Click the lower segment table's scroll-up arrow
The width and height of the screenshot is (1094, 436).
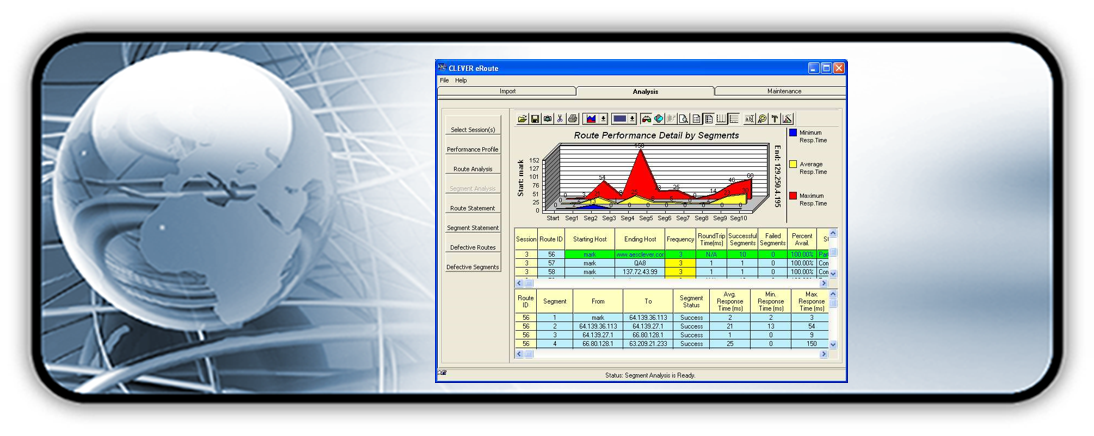832,294
